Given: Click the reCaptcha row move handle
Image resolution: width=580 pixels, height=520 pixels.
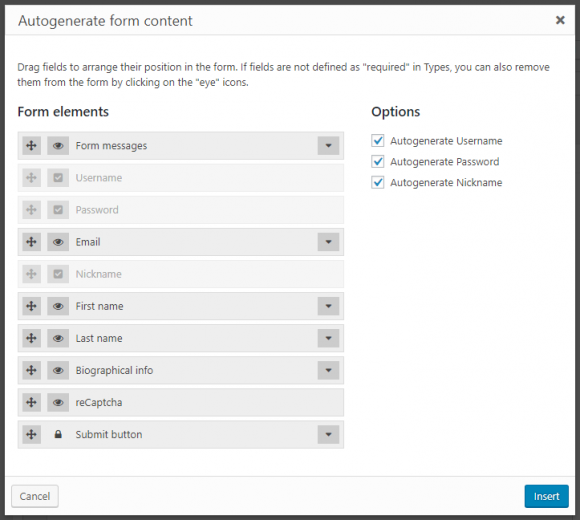Looking at the screenshot, I should click(31, 402).
